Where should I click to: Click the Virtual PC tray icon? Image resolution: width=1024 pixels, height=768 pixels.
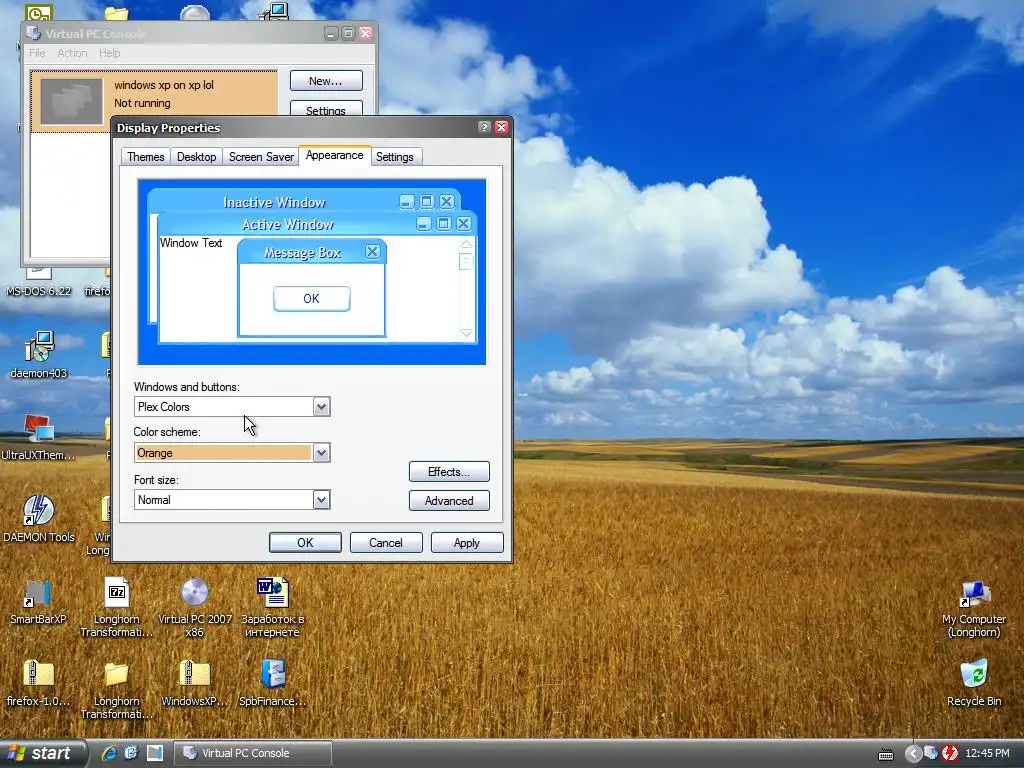click(x=930, y=754)
